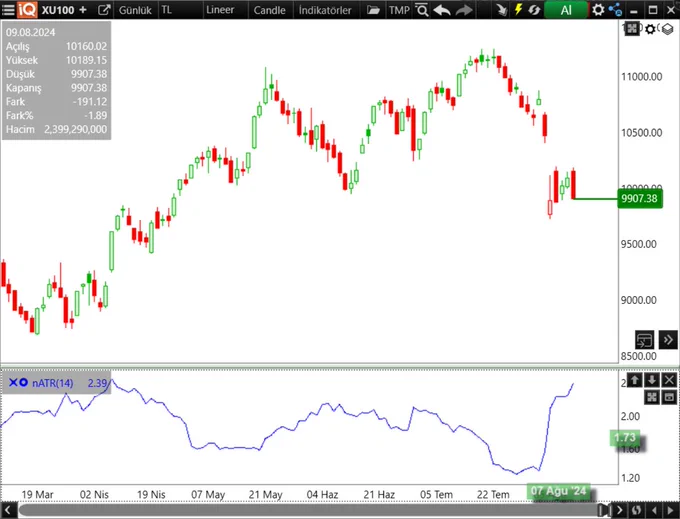The image size is (680, 519).
Task: Open saved chart folder icon
Action: [373, 10]
